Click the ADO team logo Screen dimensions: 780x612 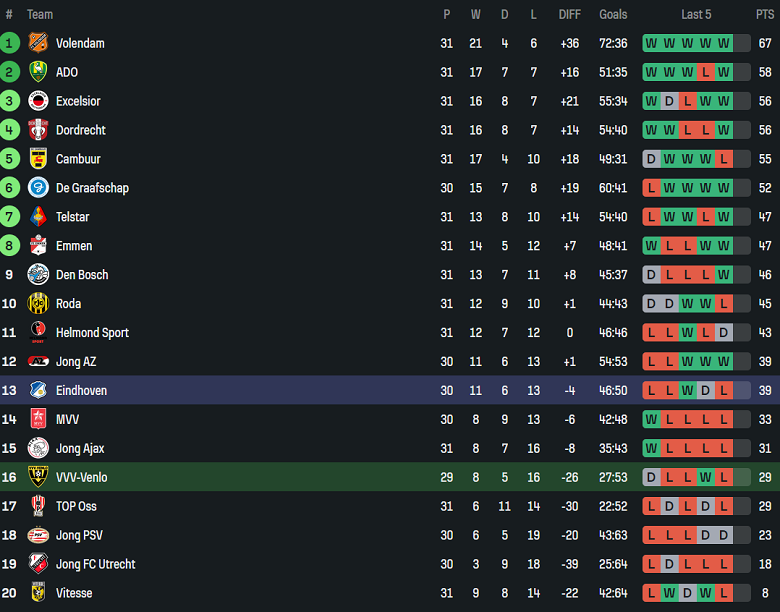pos(38,72)
